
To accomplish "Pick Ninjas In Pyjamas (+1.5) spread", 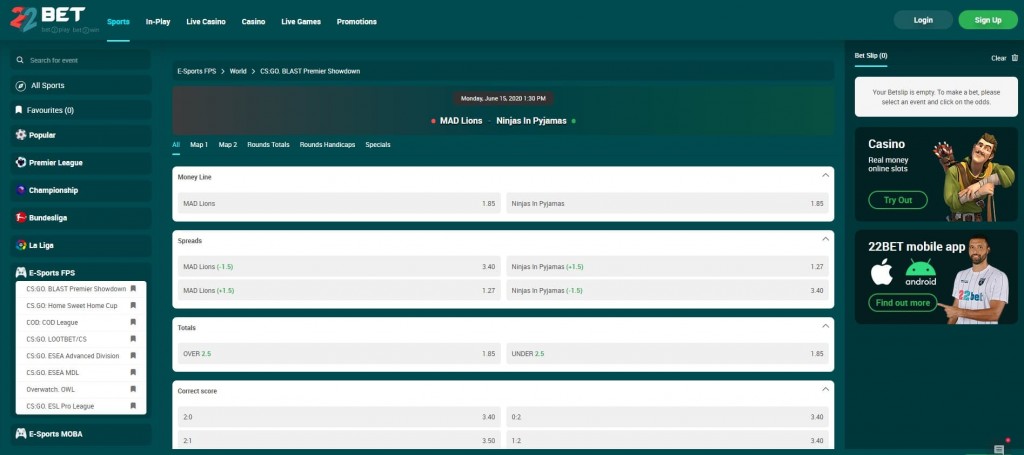I will tap(667, 266).
